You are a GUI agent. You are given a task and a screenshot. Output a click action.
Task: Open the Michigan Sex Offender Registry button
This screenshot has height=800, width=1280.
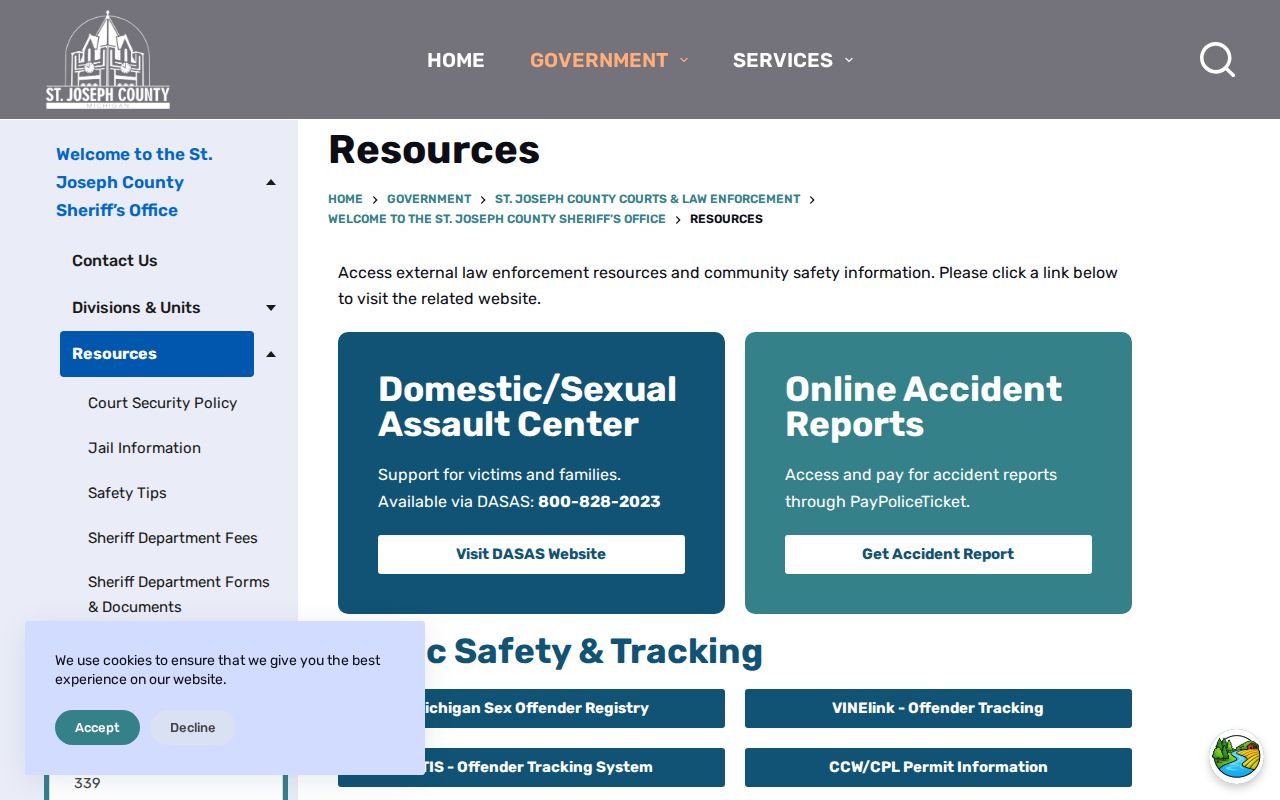(x=575, y=708)
